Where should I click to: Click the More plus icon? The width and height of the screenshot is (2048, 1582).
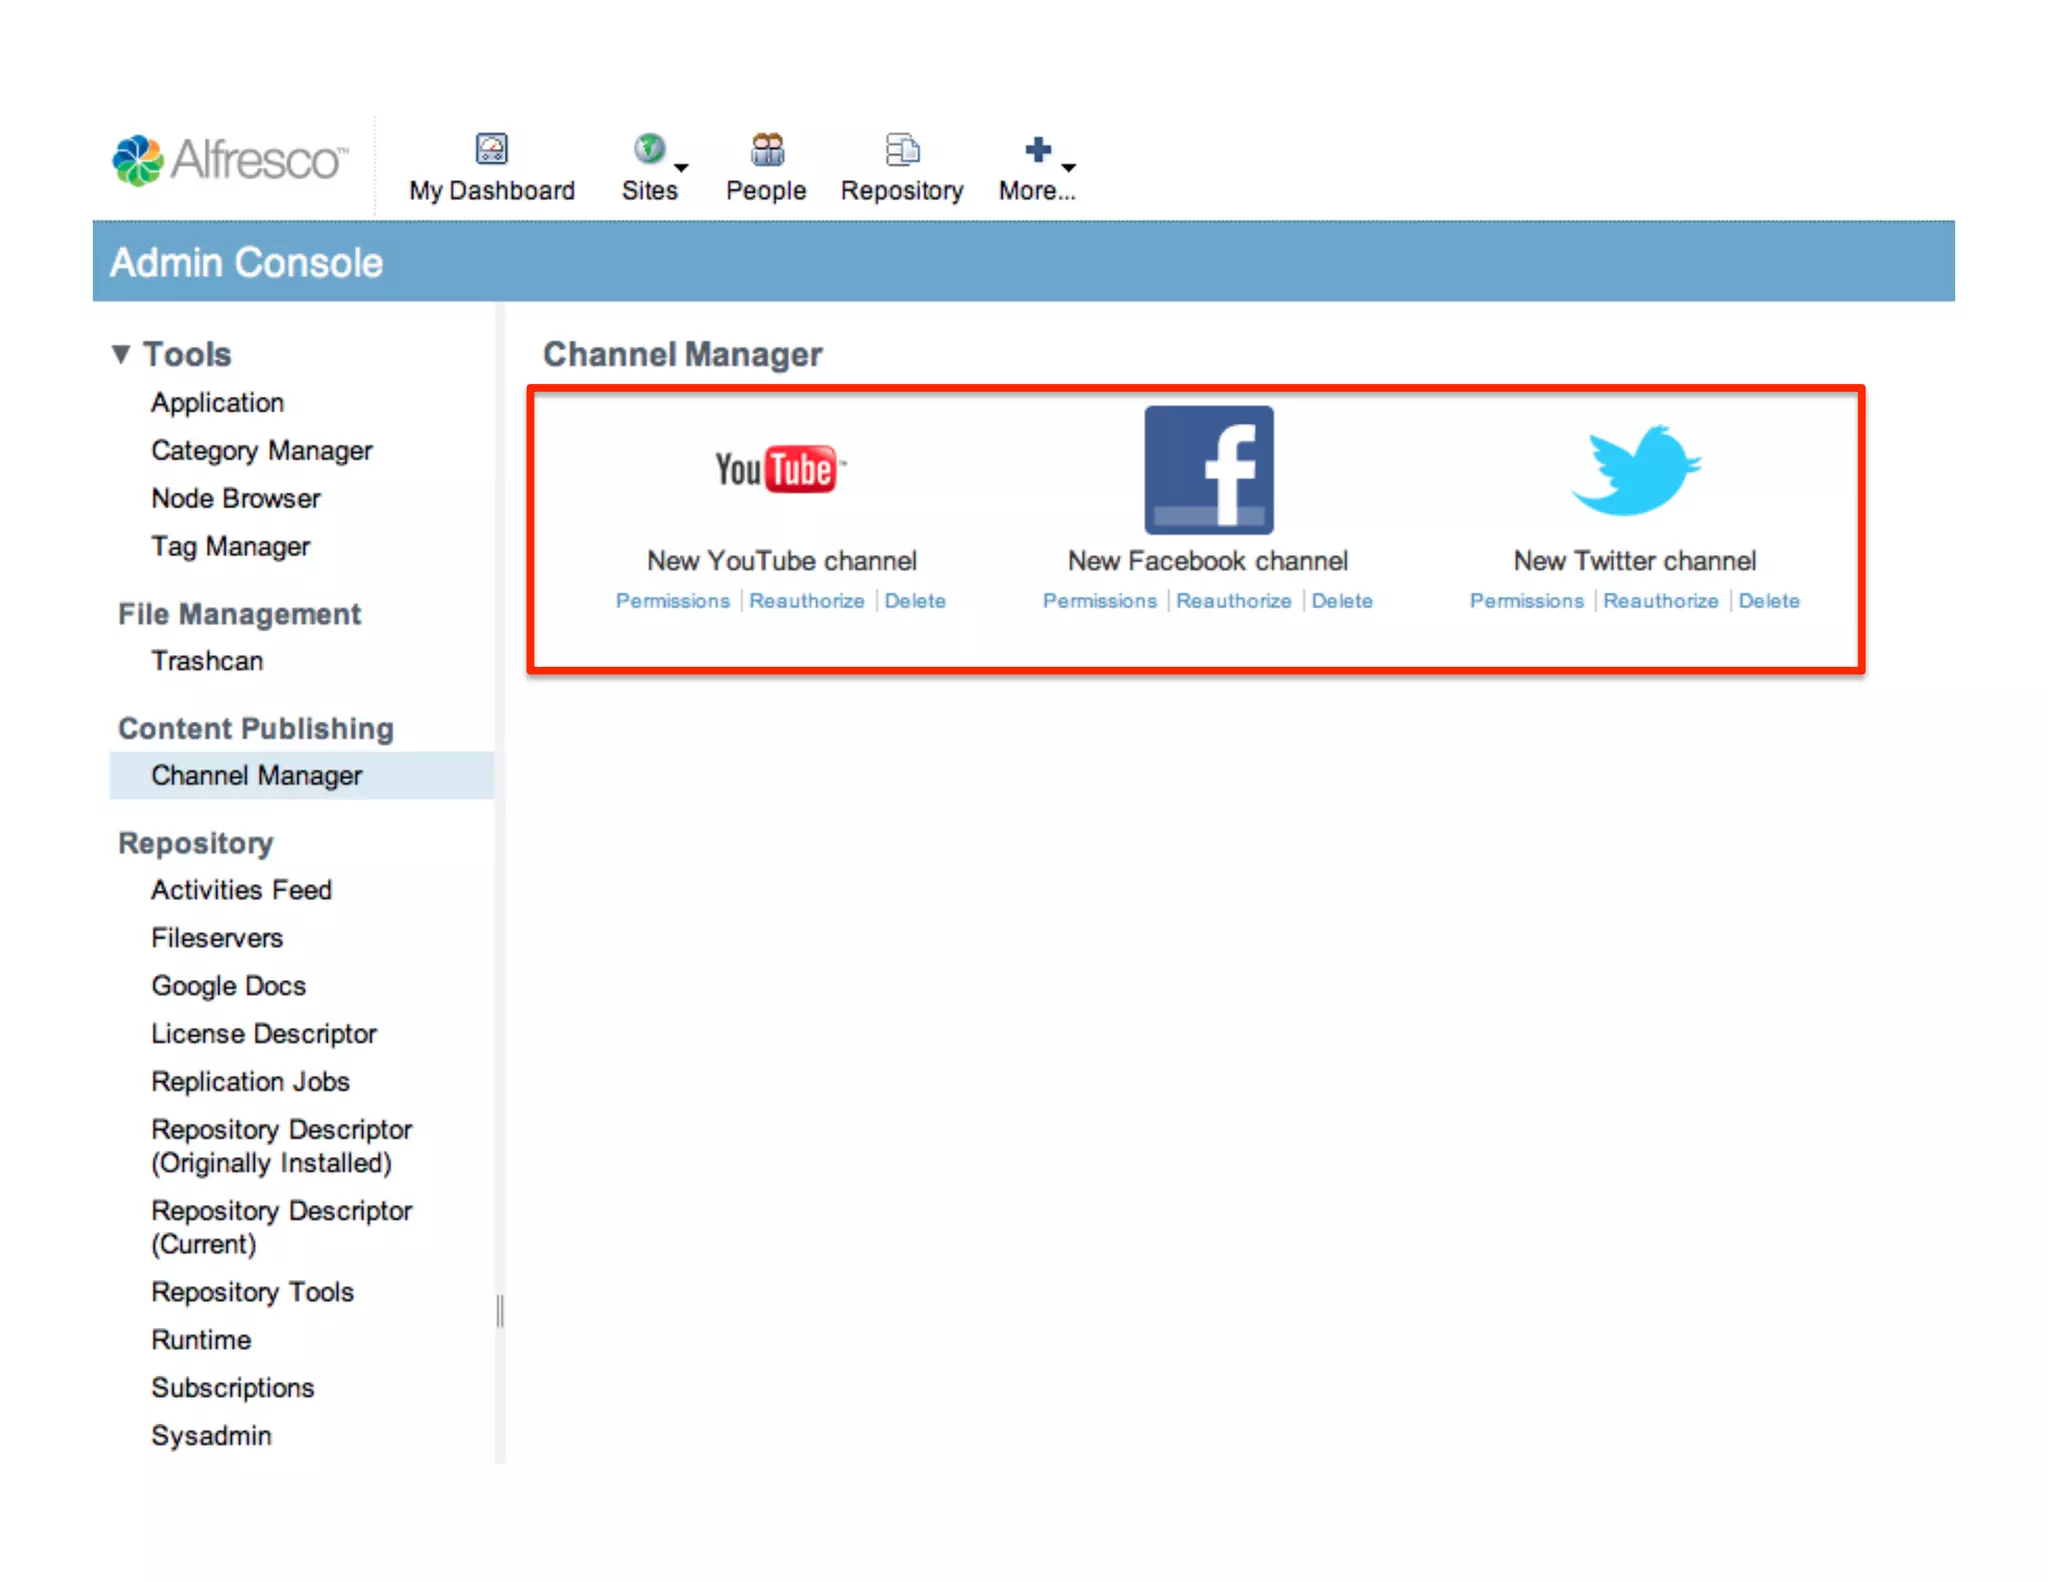coord(1037,149)
